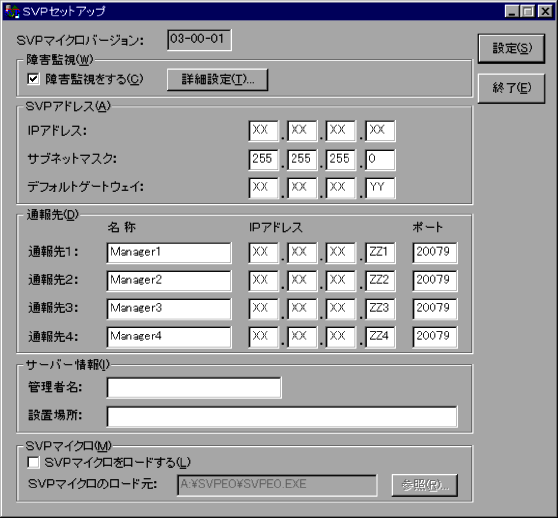Click the first 255 of サブネットマスク
Viewport: 558px width, 518px height.
pyautogui.click(x=263, y=159)
